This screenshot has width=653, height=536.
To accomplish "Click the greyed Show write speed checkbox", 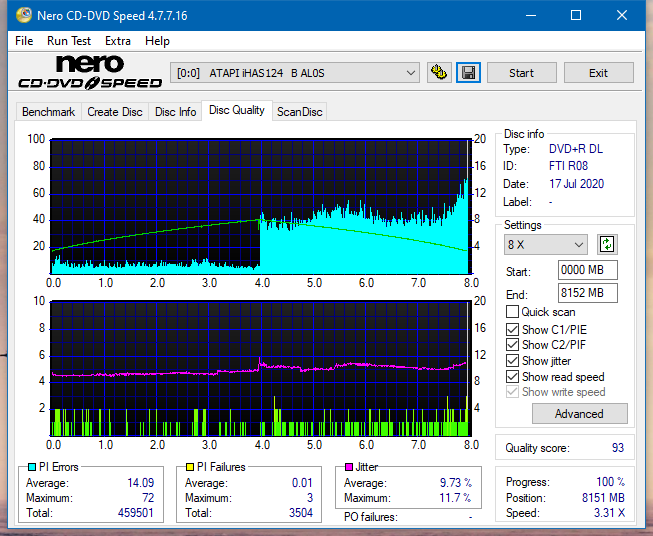I will [512, 392].
